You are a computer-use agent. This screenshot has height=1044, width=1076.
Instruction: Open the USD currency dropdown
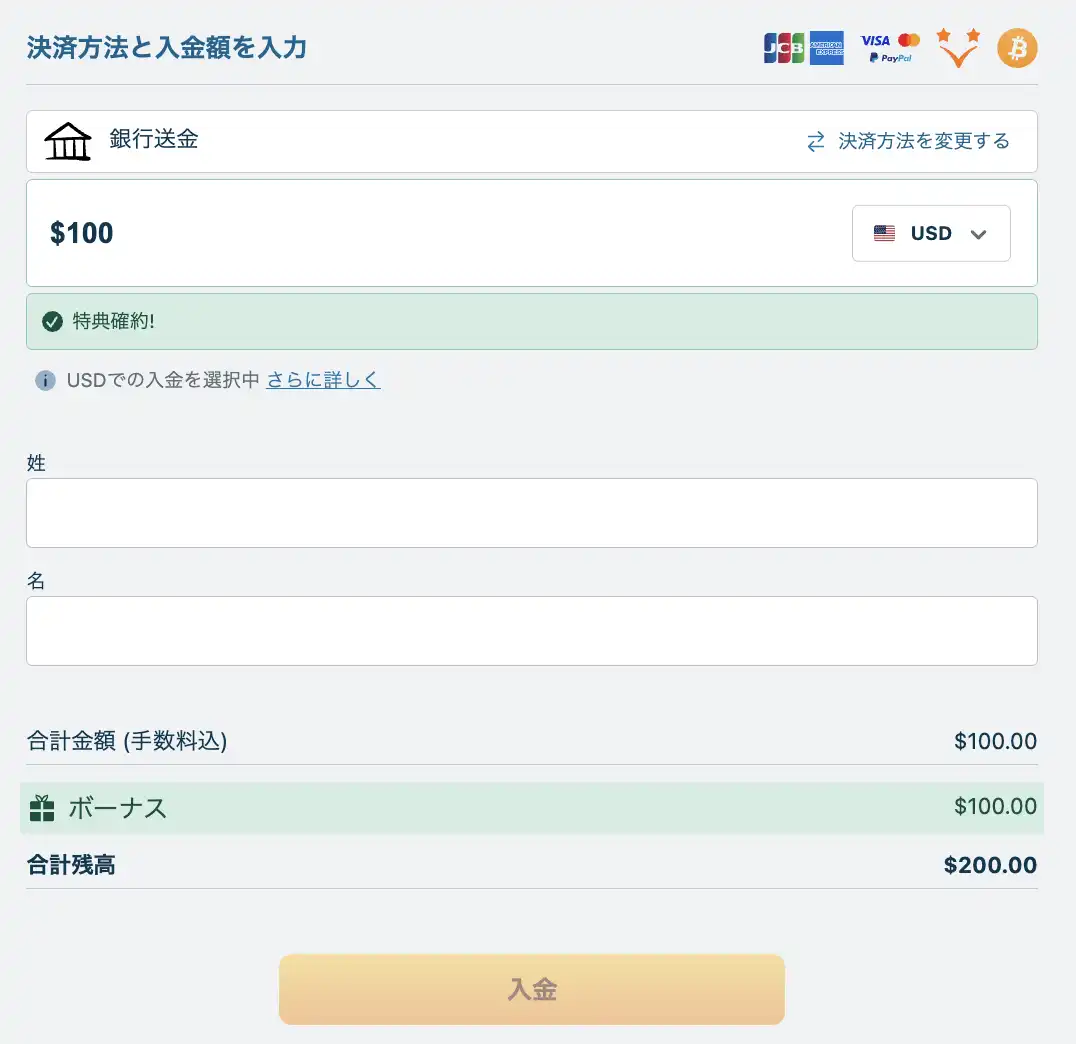[x=931, y=234]
